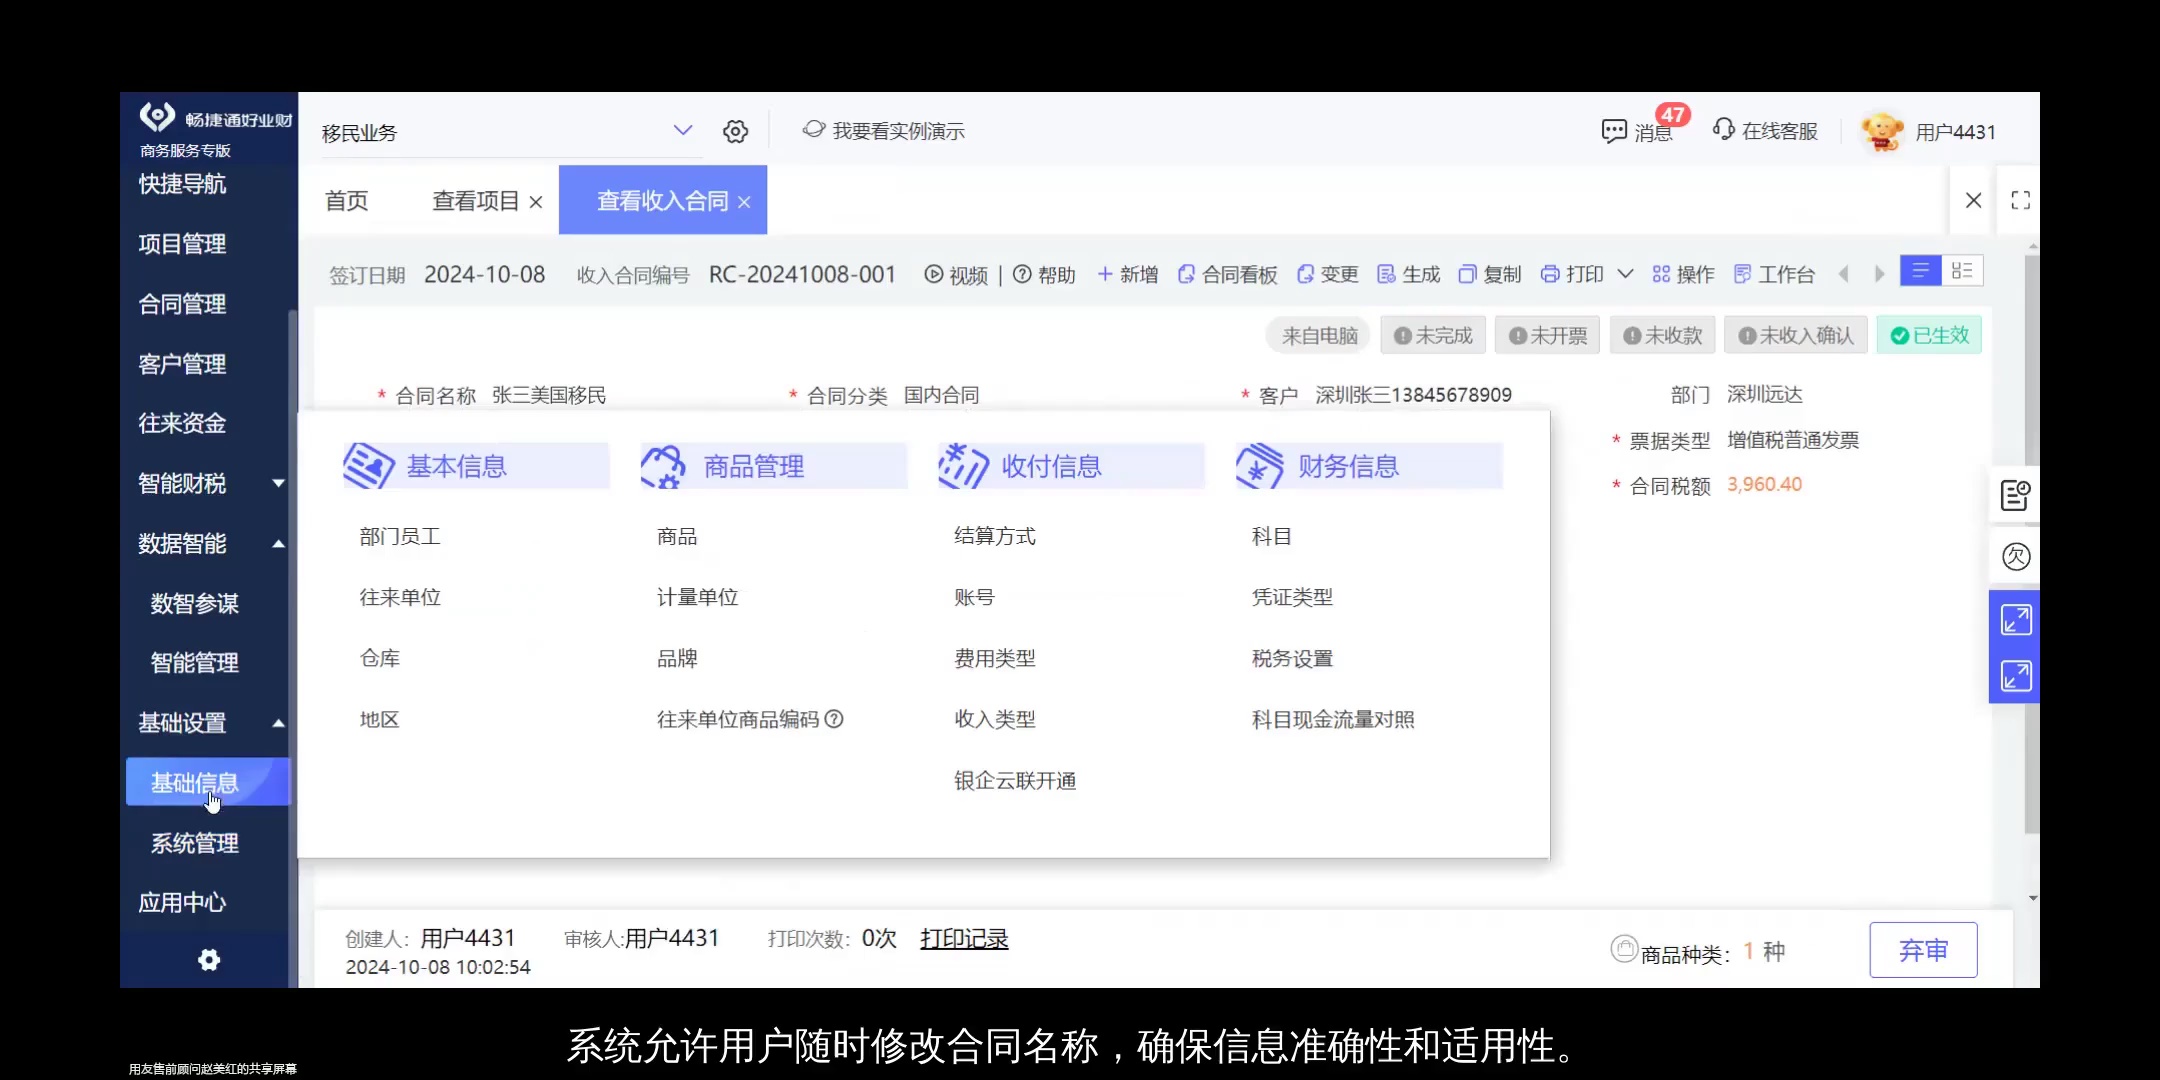Select the 未开票 status tag
The image size is (2160, 1080).
(1546, 335)
